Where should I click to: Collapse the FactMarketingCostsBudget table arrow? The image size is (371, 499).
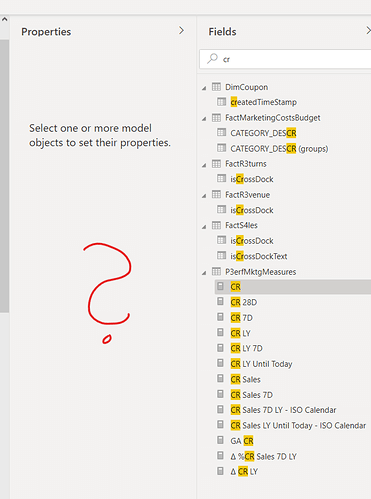pos(204,119)
